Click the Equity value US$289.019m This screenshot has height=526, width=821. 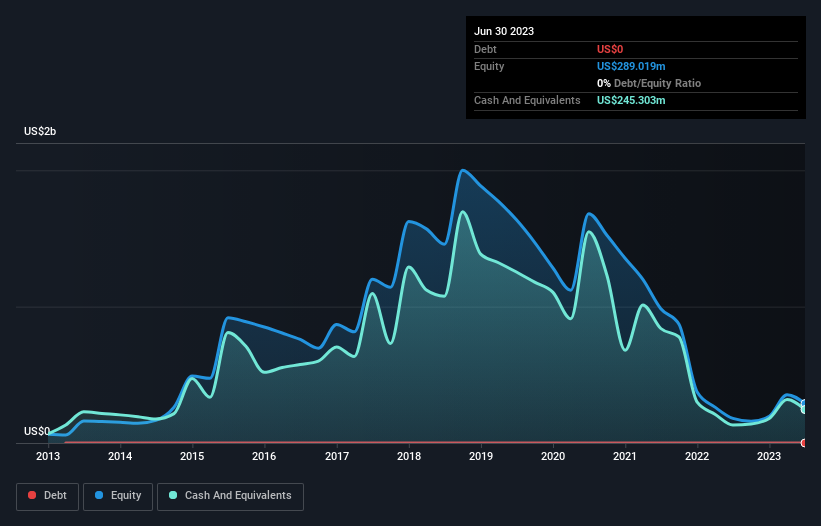[x=631, y=66]
